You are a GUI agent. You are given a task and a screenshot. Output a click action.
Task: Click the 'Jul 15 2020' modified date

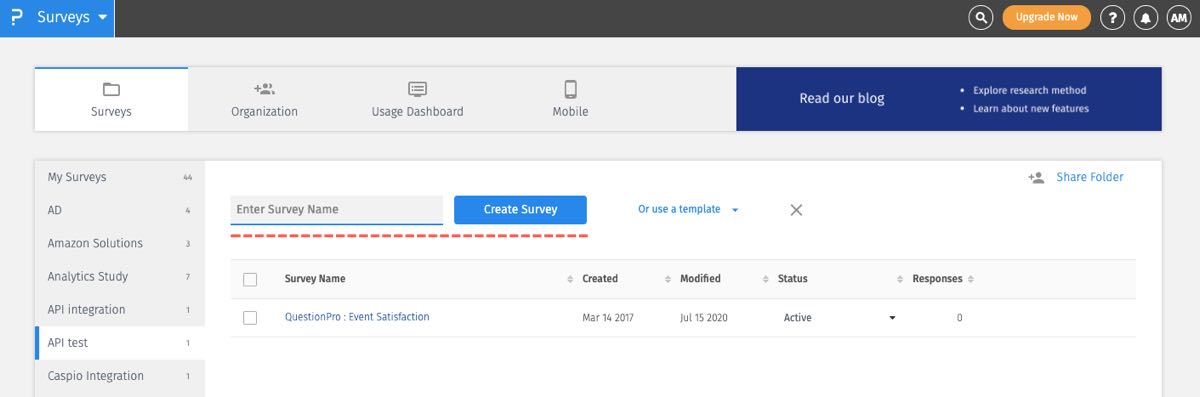pyautogui.click(x=703, y=318)
